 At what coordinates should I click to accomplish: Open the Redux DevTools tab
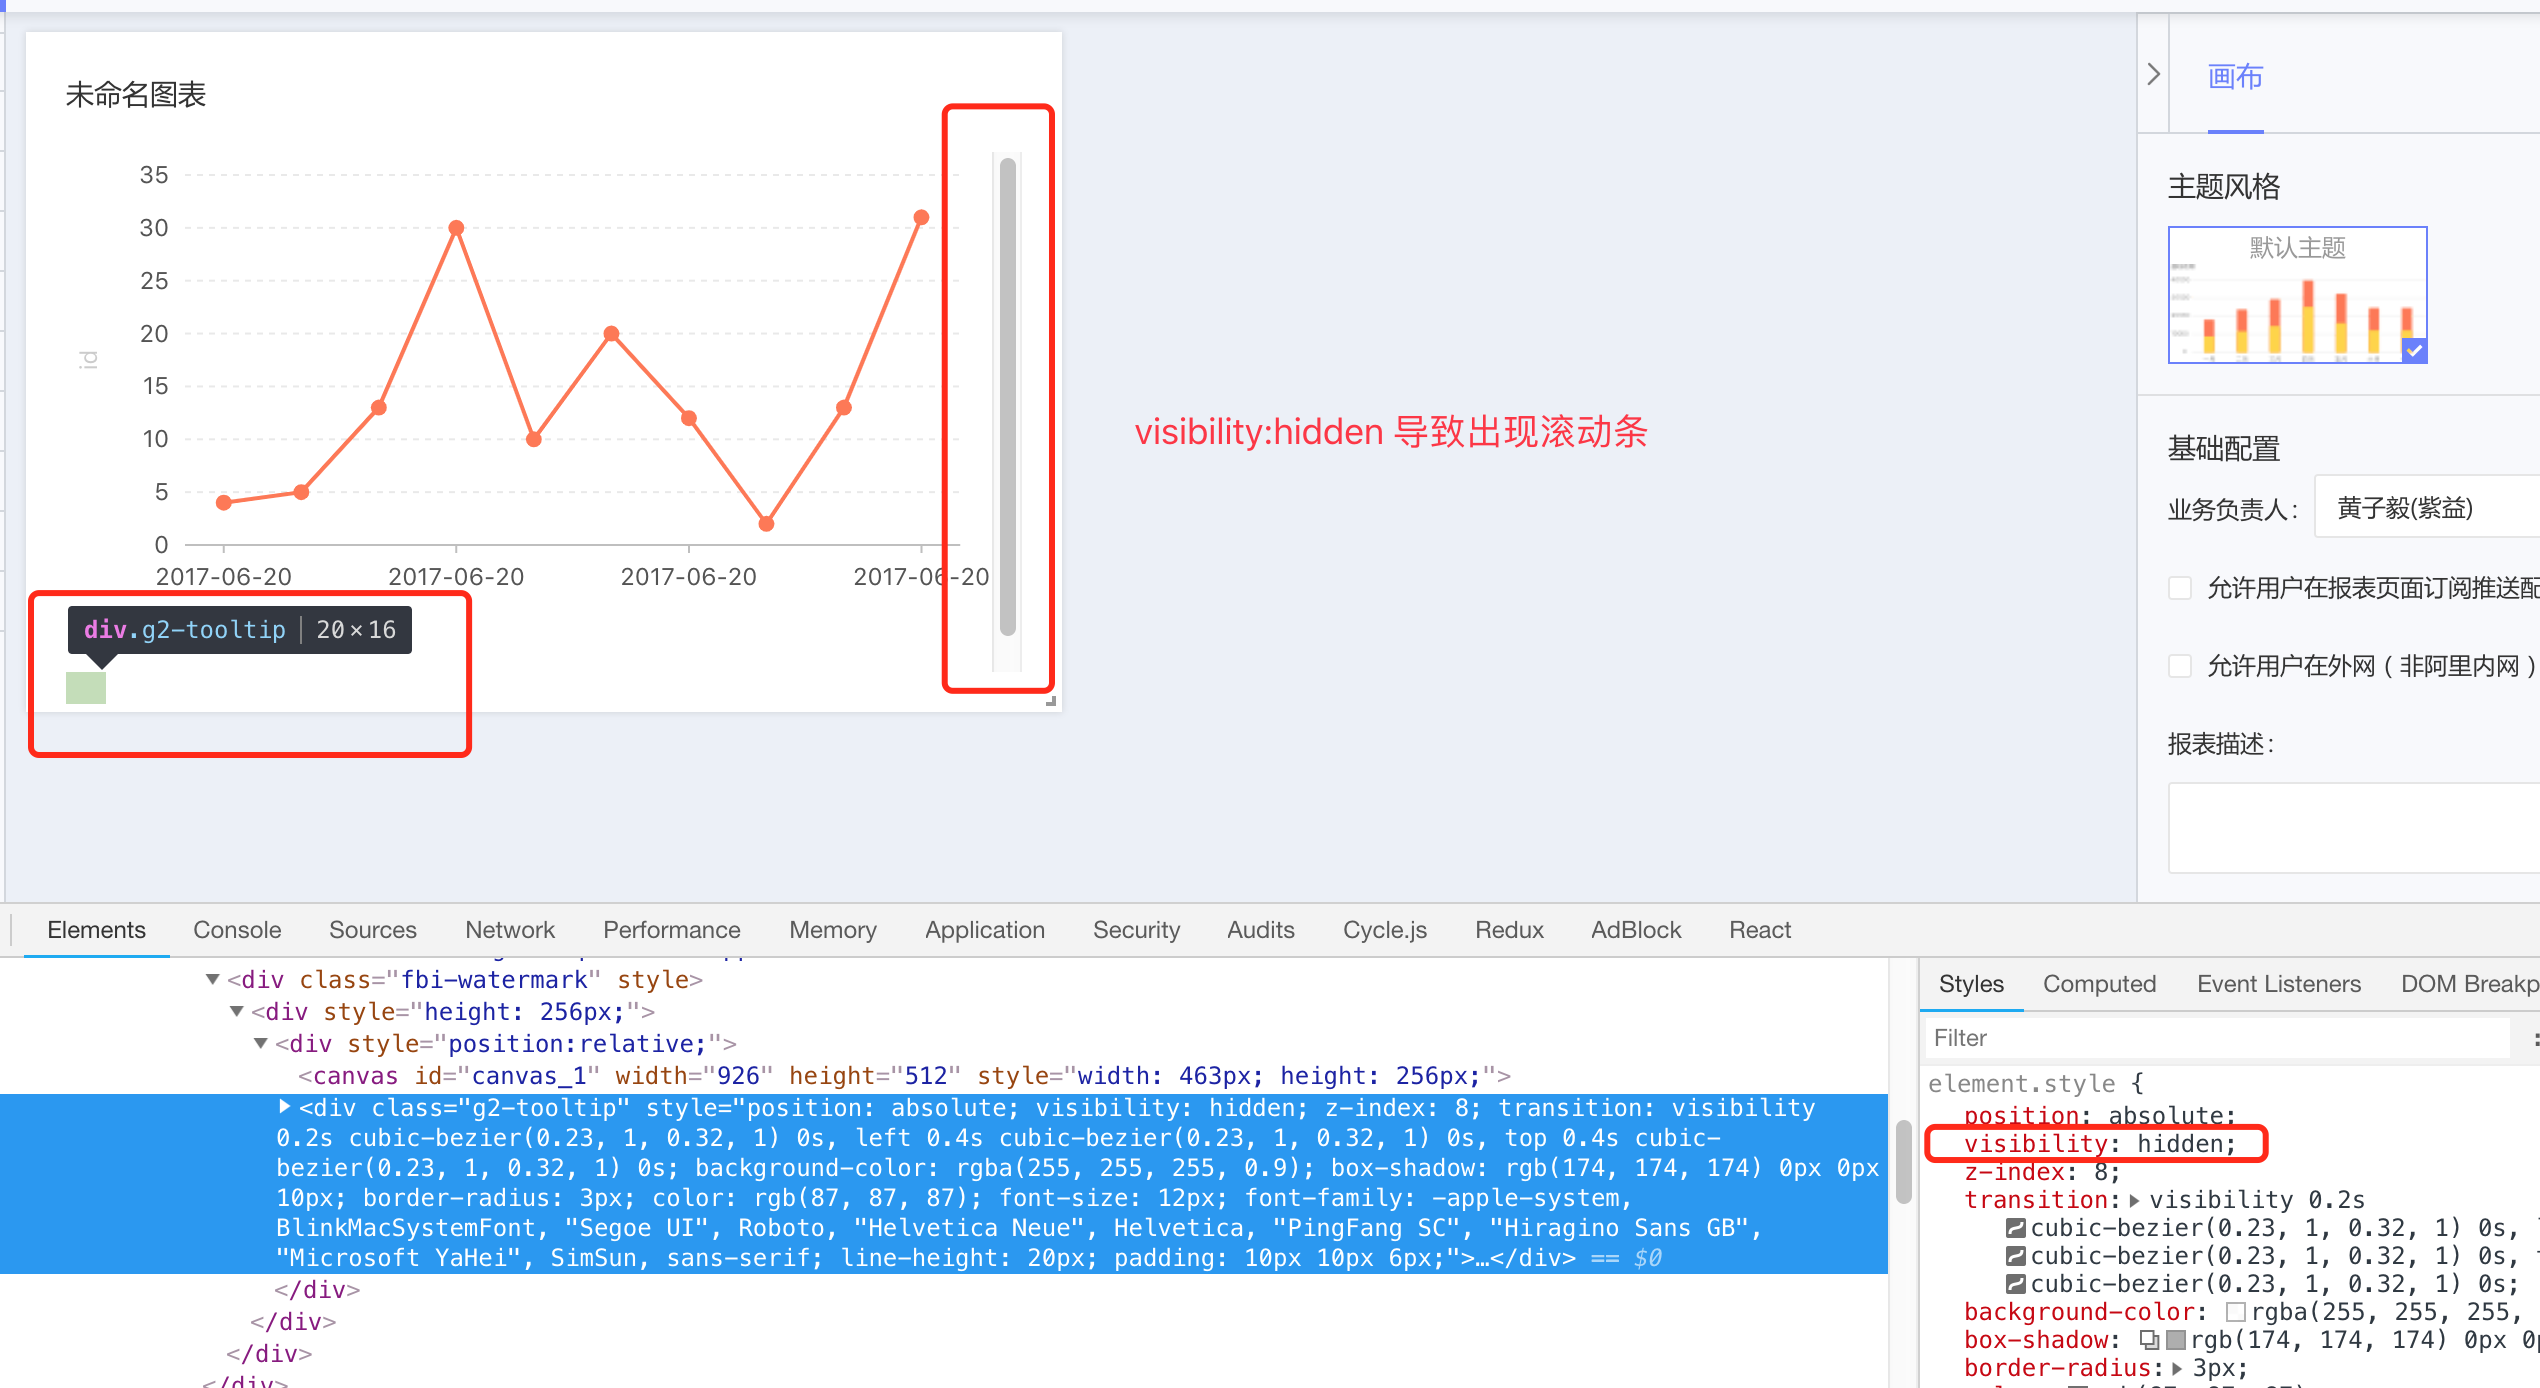pos(1508,930)
